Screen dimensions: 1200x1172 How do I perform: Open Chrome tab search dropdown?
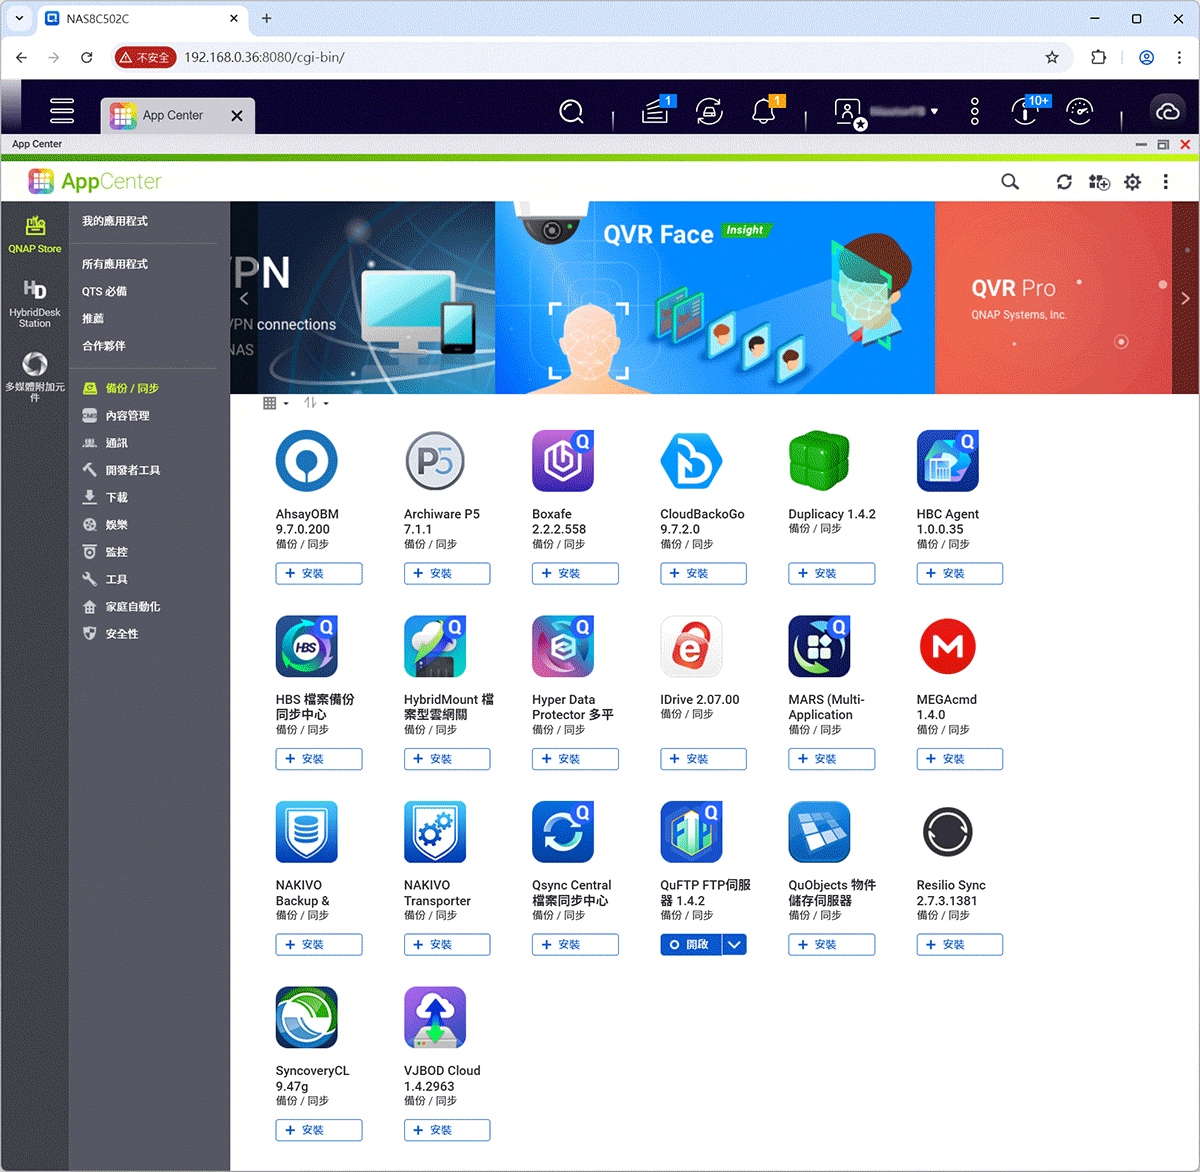pyautogui.click(x=19, y=18)
